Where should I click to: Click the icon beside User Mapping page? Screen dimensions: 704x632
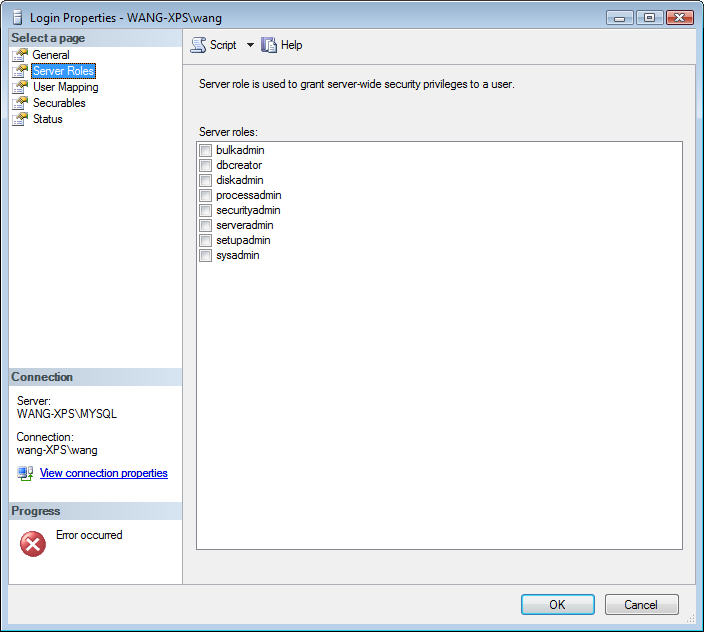pos(20,87)
